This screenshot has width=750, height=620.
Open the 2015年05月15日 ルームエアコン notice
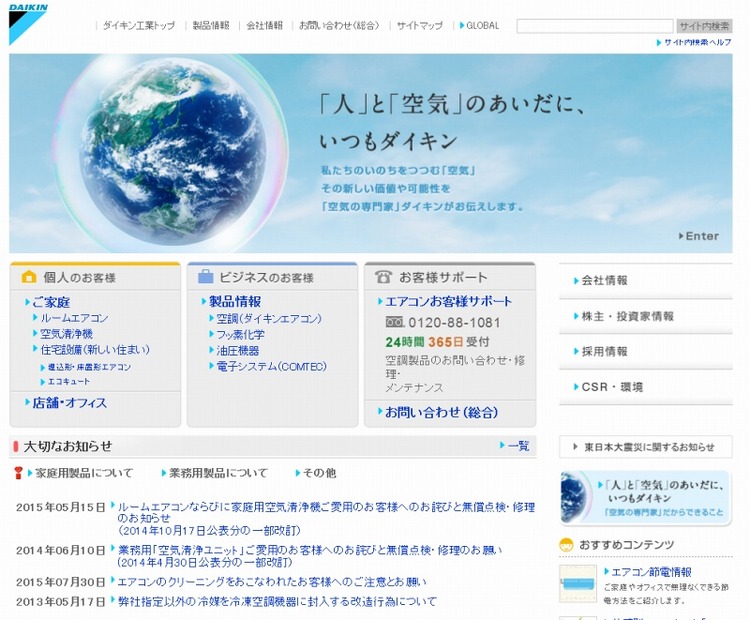pyautogui.click(x=326, y=519)
